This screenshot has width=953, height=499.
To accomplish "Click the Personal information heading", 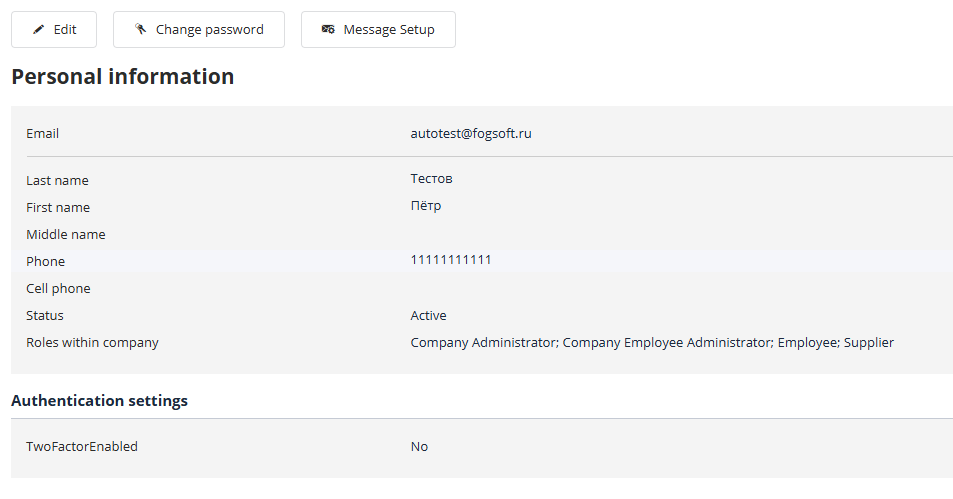I will click(x=122, y=77).
